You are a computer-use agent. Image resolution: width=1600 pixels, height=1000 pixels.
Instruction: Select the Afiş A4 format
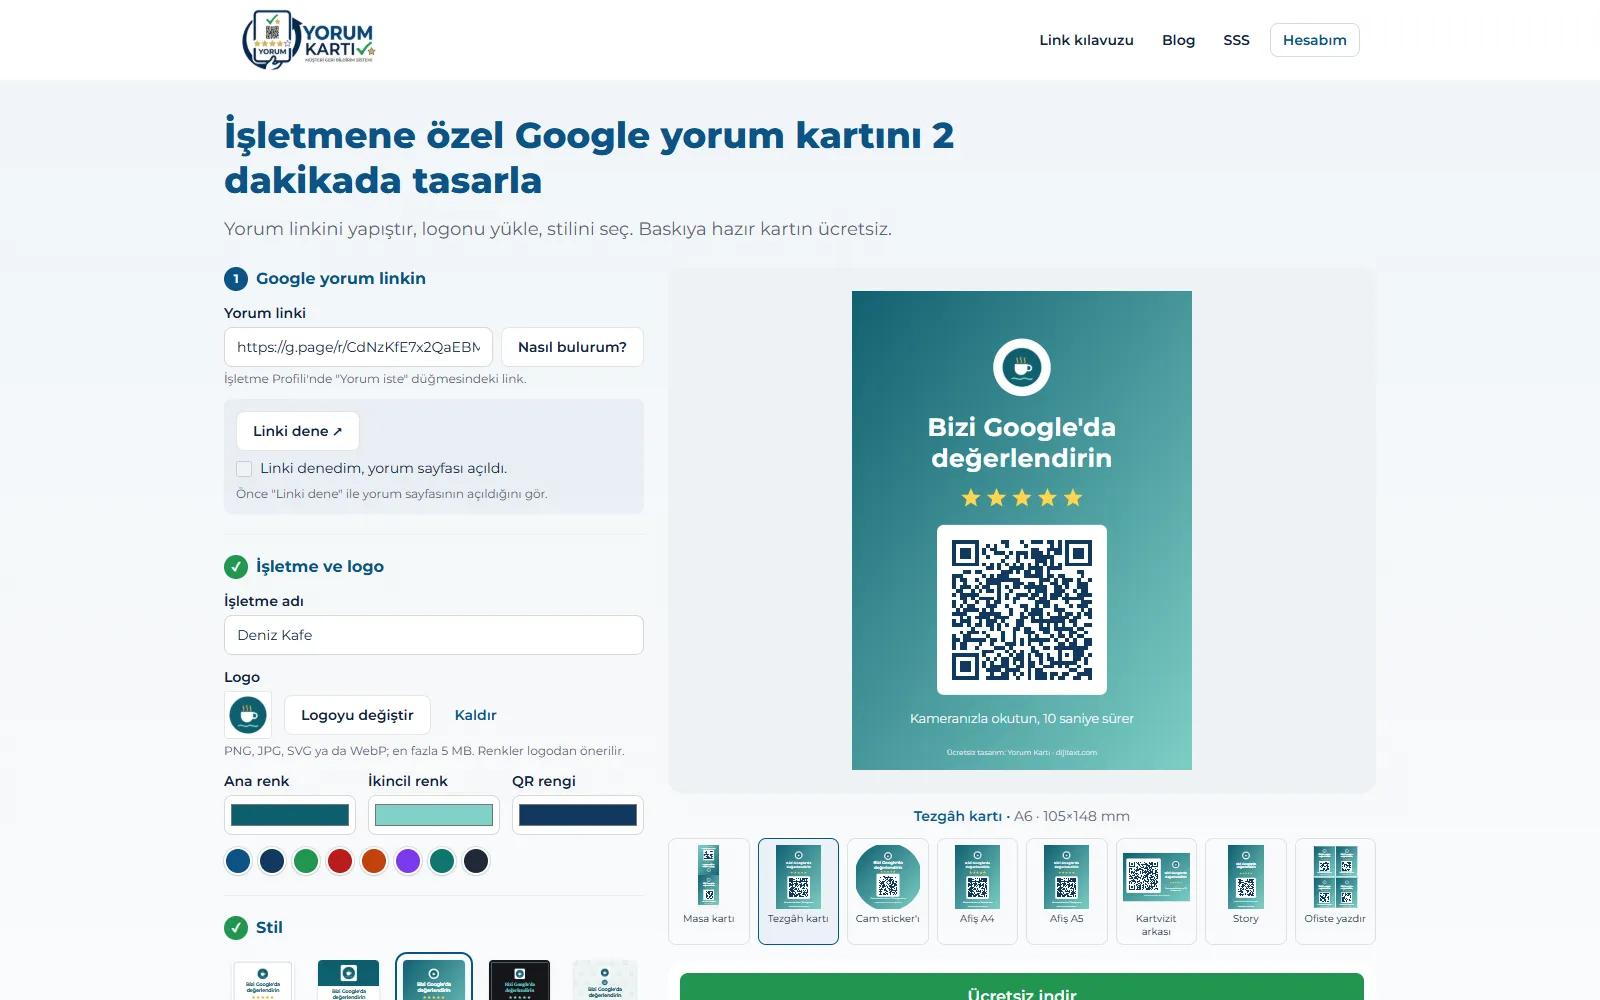coord(977,891)
